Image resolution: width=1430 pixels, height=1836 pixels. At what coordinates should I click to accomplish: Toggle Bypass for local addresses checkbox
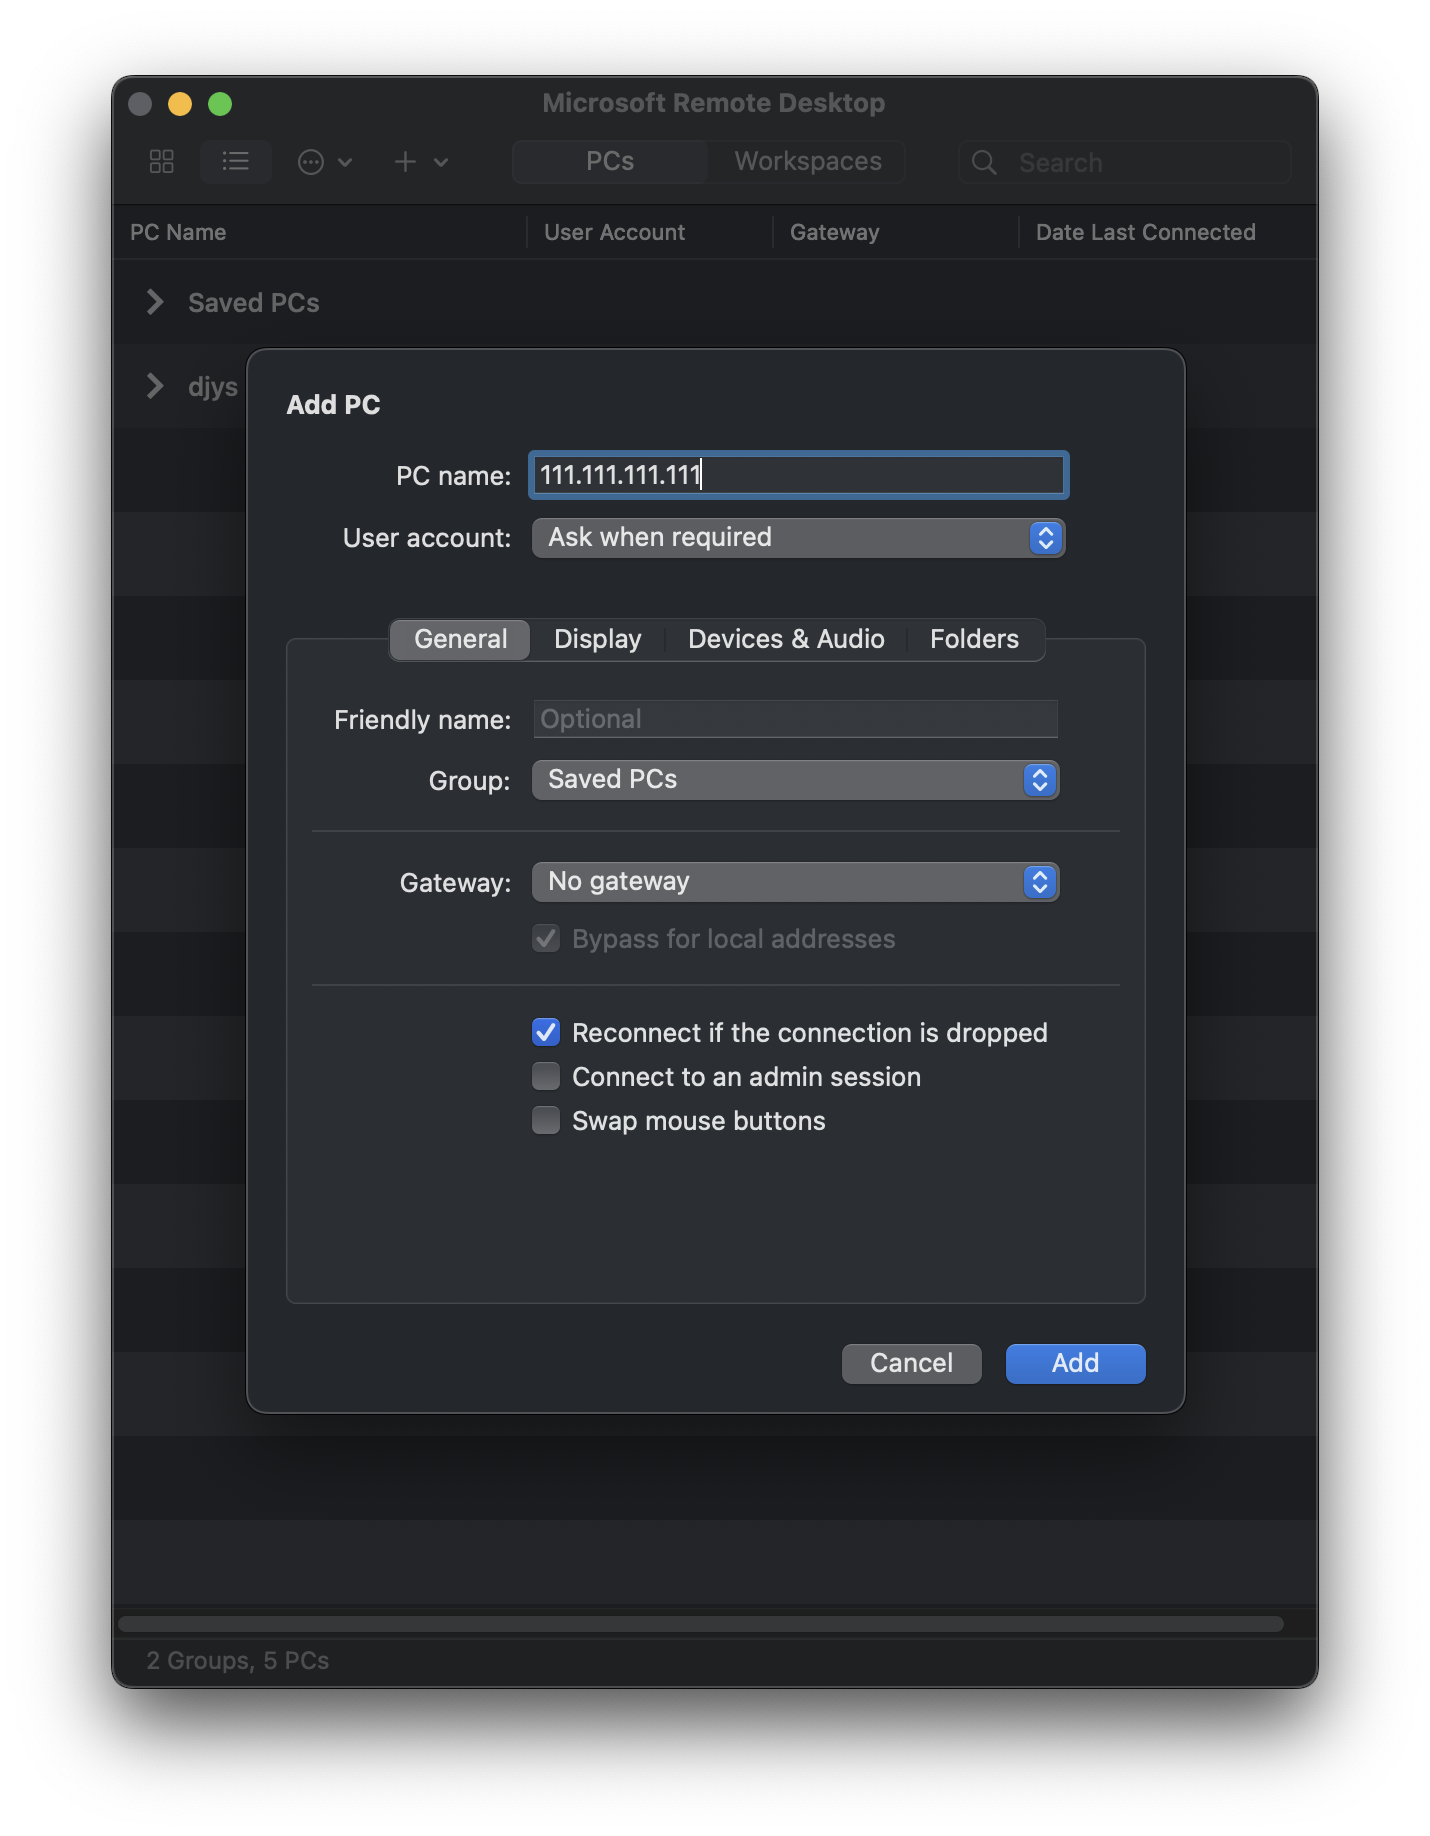(x=546, y=938)
